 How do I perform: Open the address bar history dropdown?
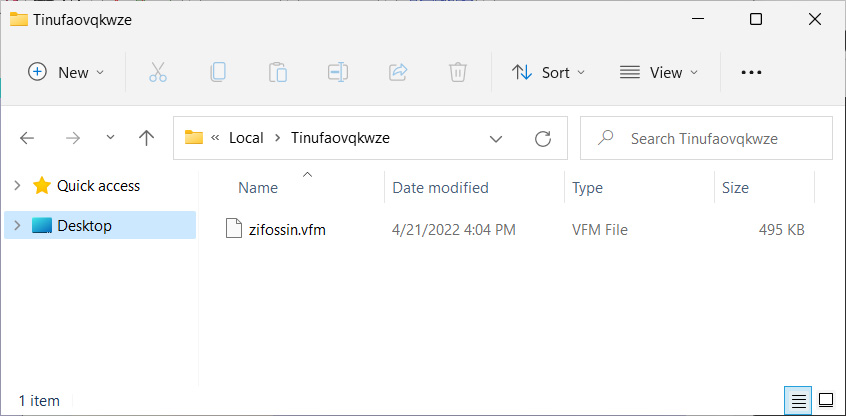[495, 138]
